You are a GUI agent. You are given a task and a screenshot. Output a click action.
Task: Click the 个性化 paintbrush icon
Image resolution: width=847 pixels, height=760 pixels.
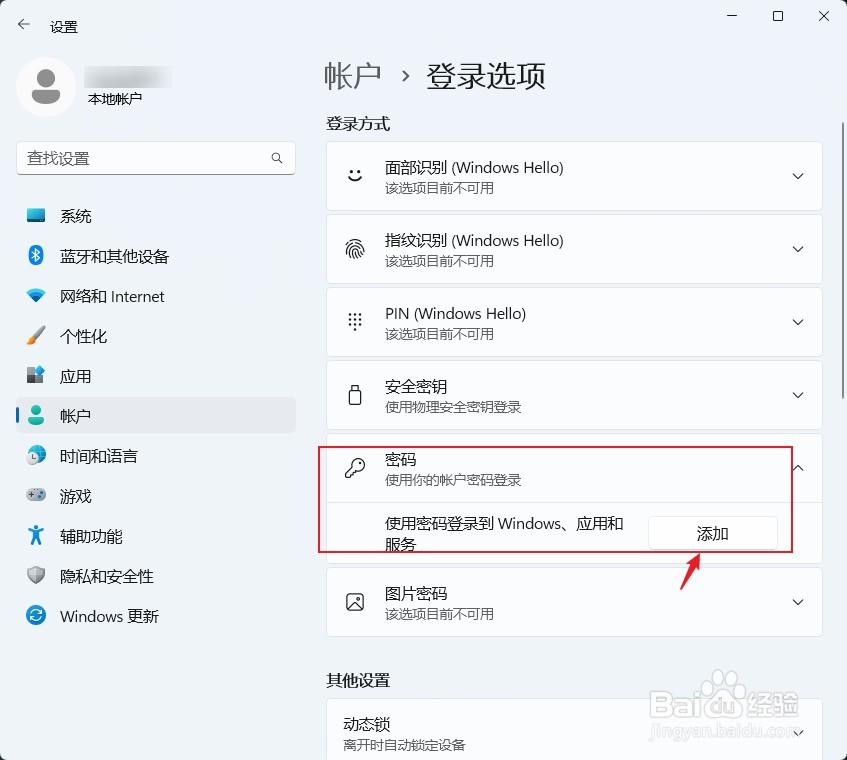pyautogui.click(x=36, y=335)
